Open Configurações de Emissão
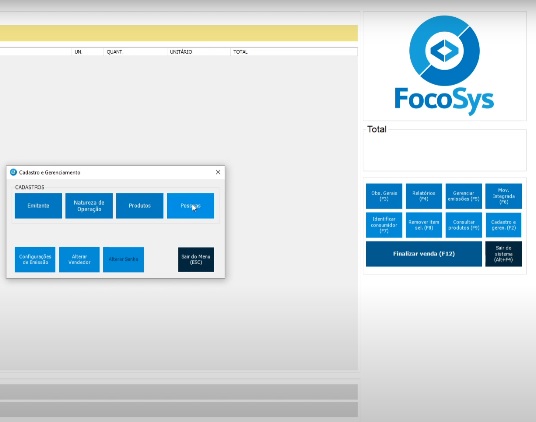This screenshot has height=422, width=536. [35, 260]
